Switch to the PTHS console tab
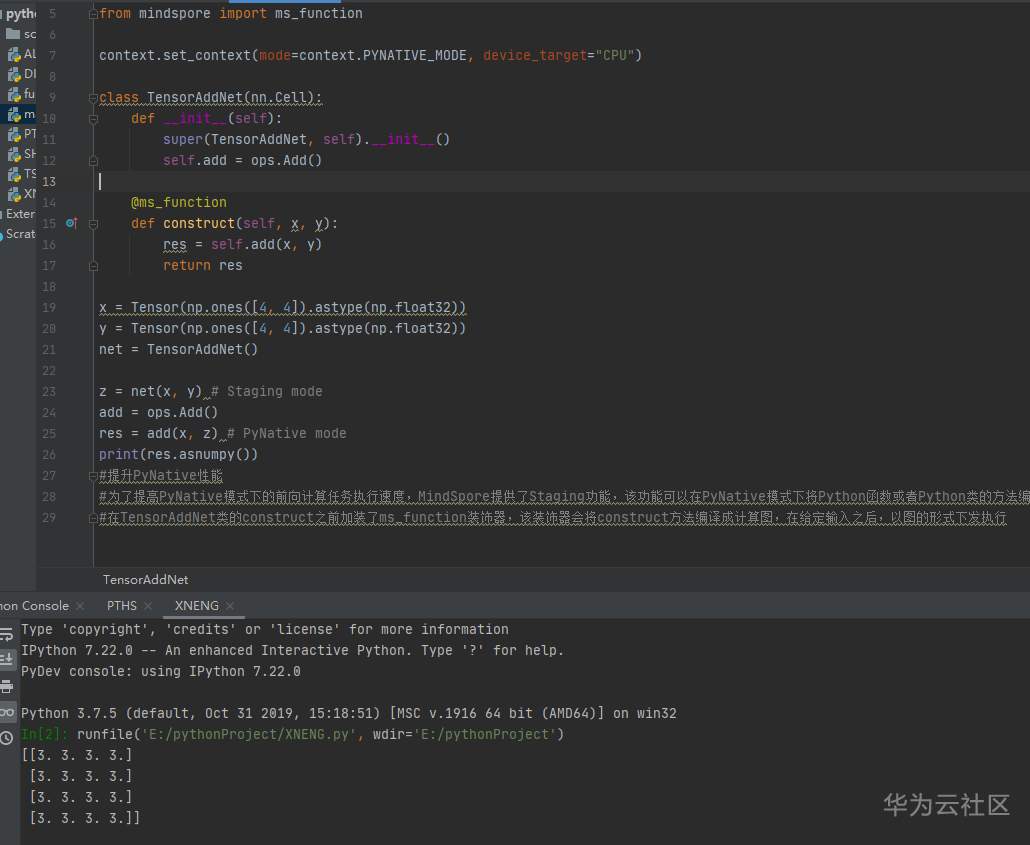Image resolution: width=1030 pixels, height=845 pixels. point(122,605)
